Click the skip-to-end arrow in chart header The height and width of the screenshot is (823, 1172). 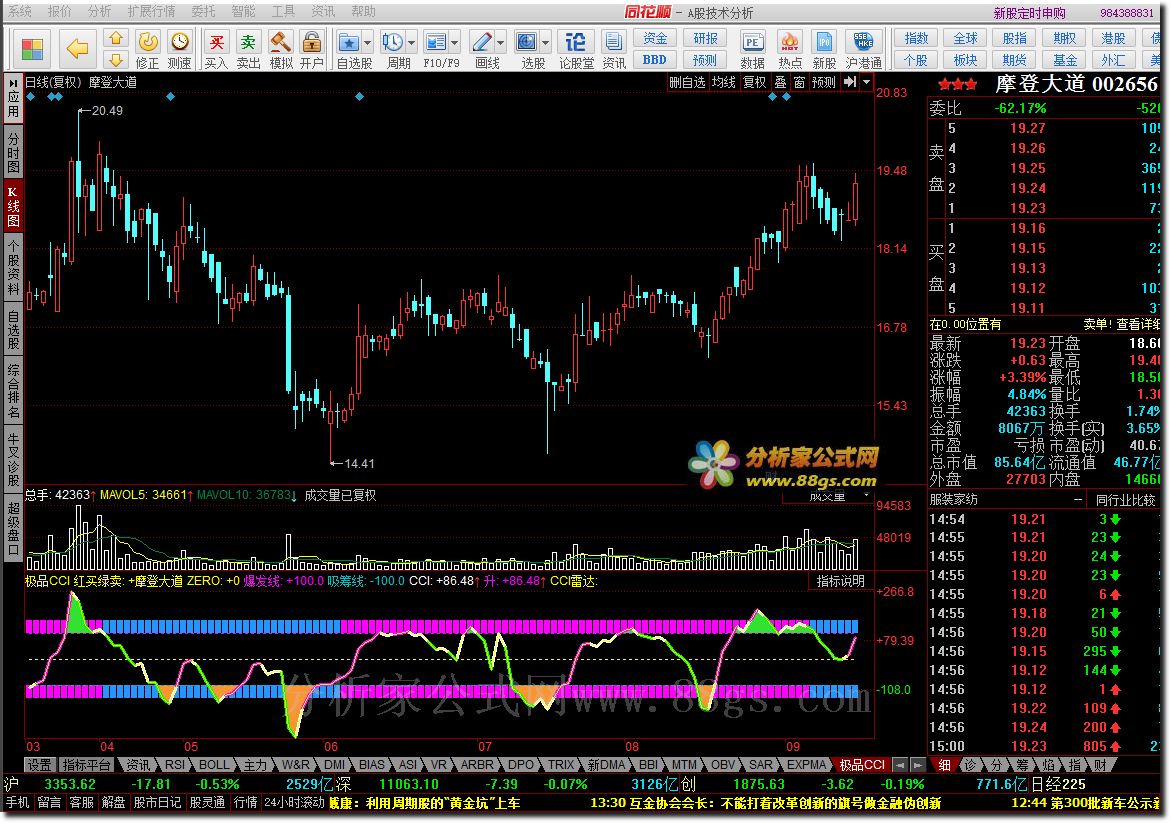click(851, 82)
